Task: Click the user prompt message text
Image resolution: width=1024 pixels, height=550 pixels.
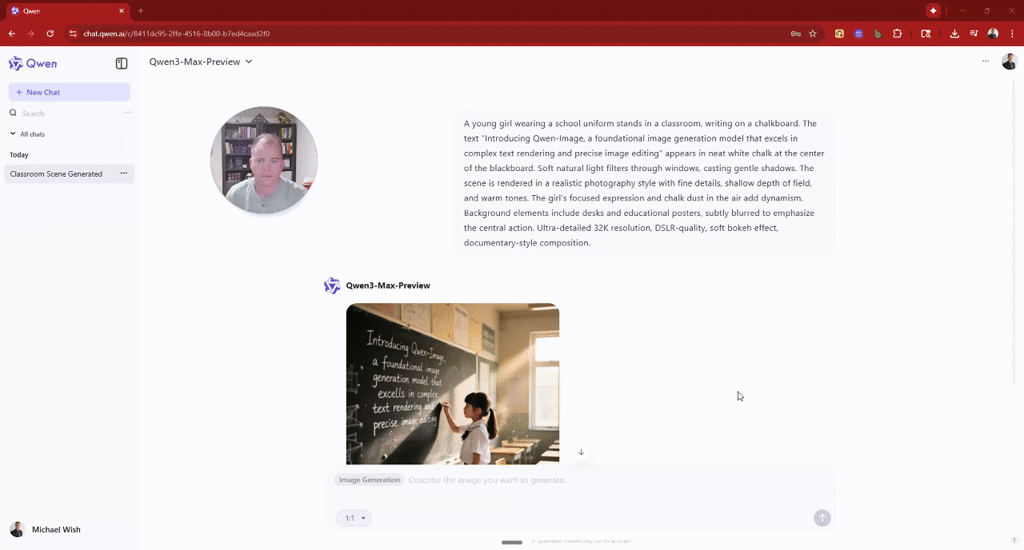Action: [x=644, y=183]
